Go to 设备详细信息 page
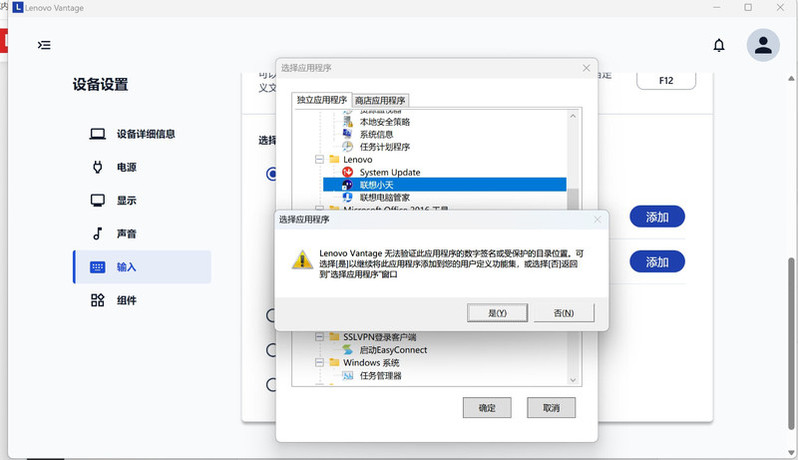Screen dimensions: 798x460 point(142,134)
